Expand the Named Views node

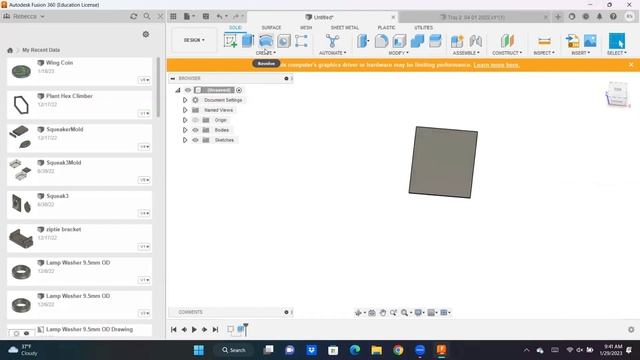pyautogui.click(x=185, y=110)
